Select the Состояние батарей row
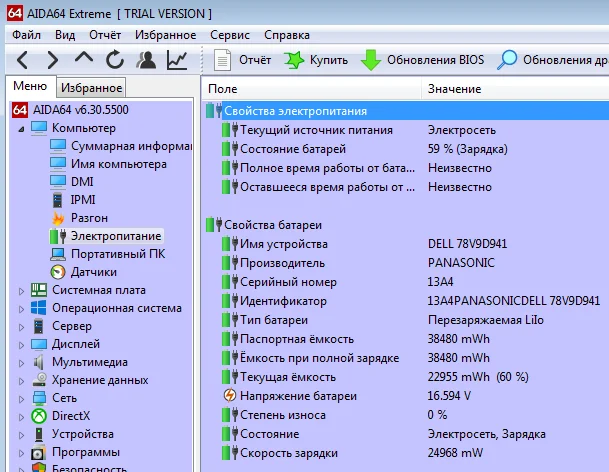 coord(406,149)
